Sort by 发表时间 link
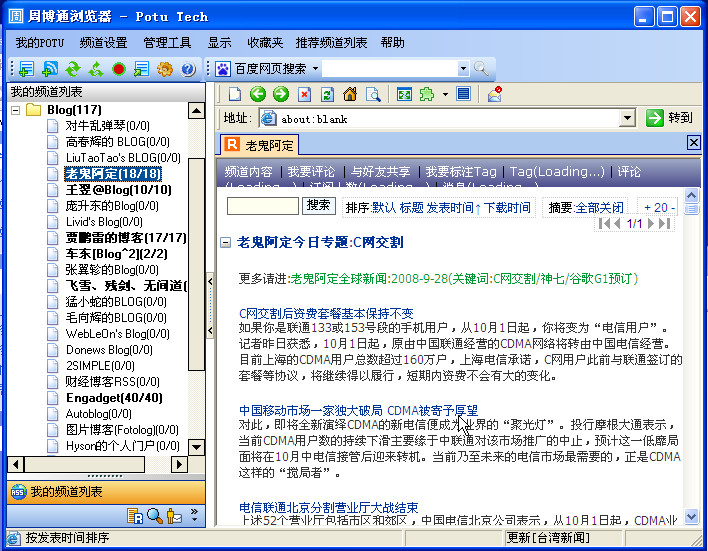This screenshot has width=708, height=551. (x=450, y=208)
